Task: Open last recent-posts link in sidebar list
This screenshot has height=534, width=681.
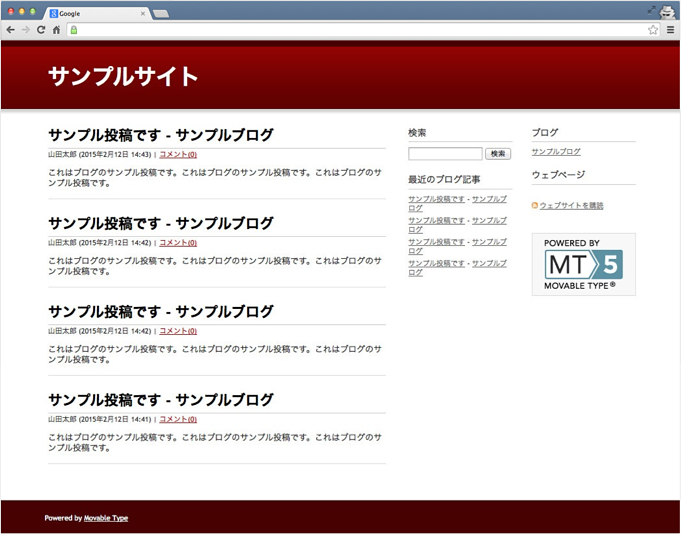Action: point(457,268)
